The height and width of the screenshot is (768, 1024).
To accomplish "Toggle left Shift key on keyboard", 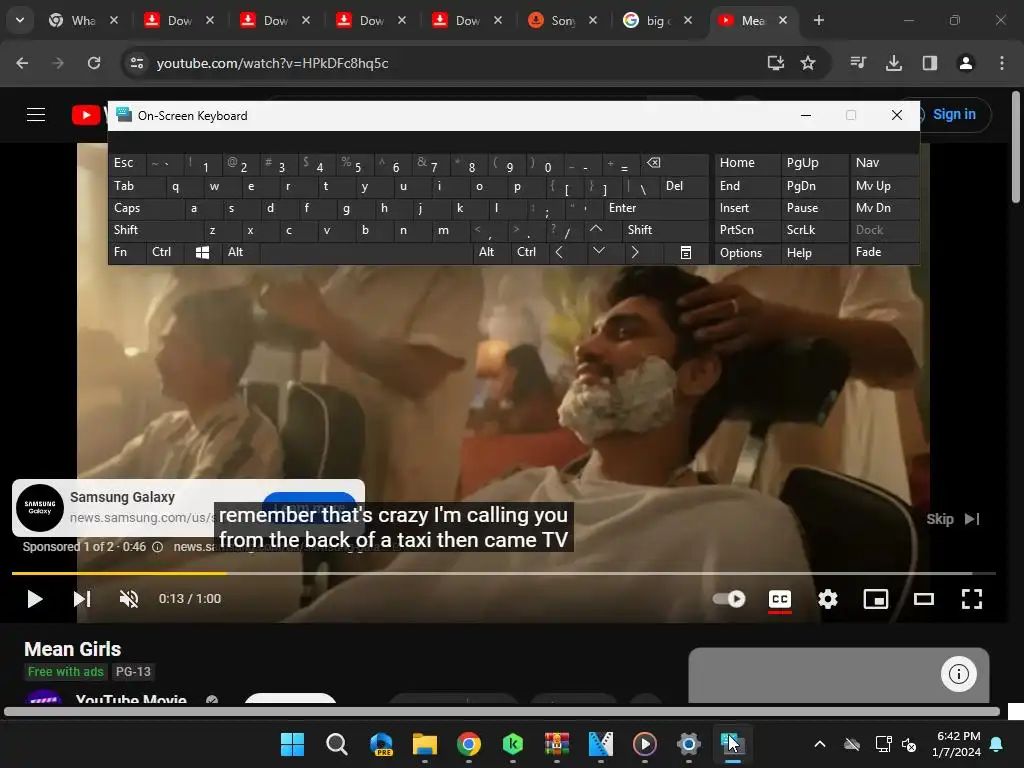I will [x=155, y=231].
